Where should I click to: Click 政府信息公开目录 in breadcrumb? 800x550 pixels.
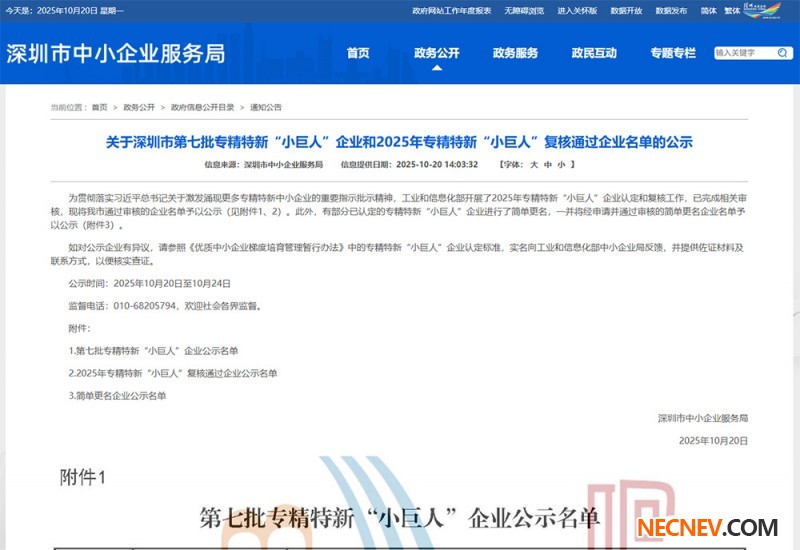point(202,107)
